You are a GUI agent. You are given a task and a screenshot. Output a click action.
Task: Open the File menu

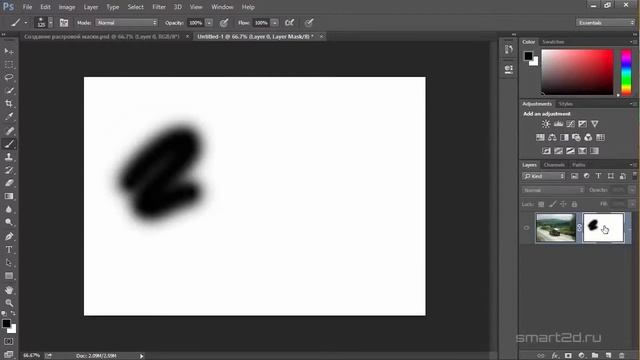tap(27, 7)
